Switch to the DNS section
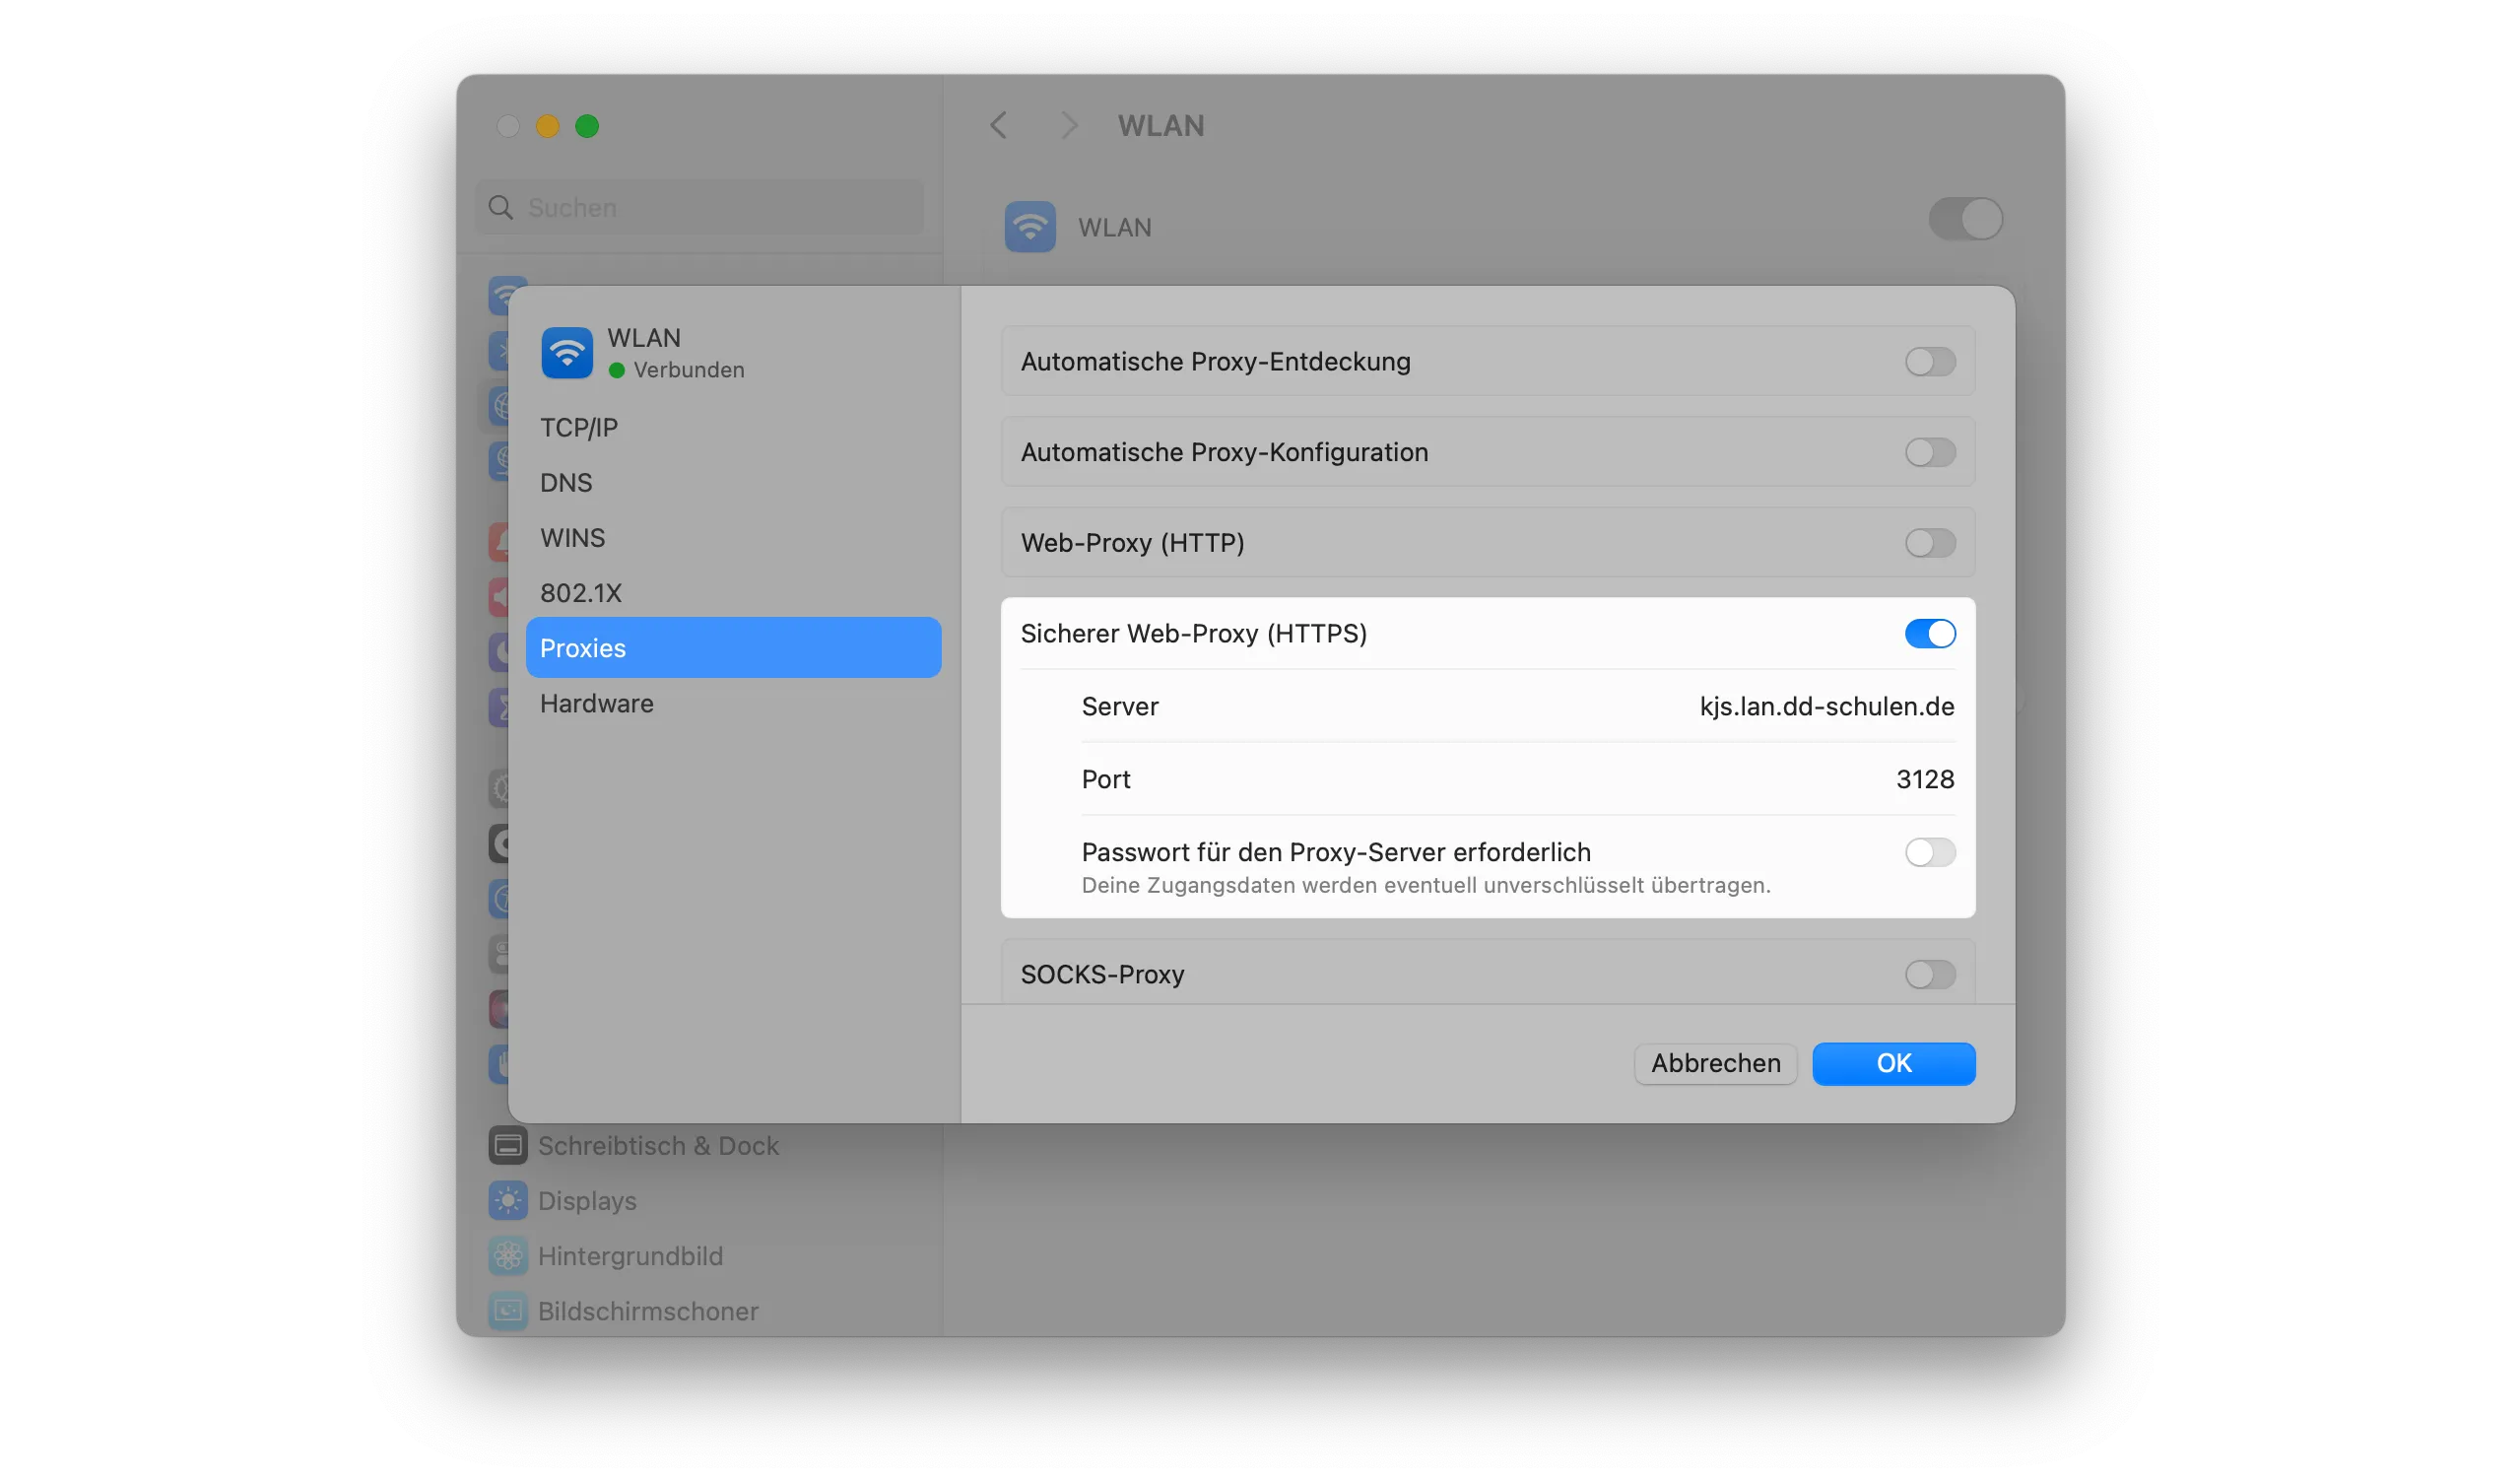Image resolution: width=2520 pixels, height=1482 pixels. pos(566,483)
